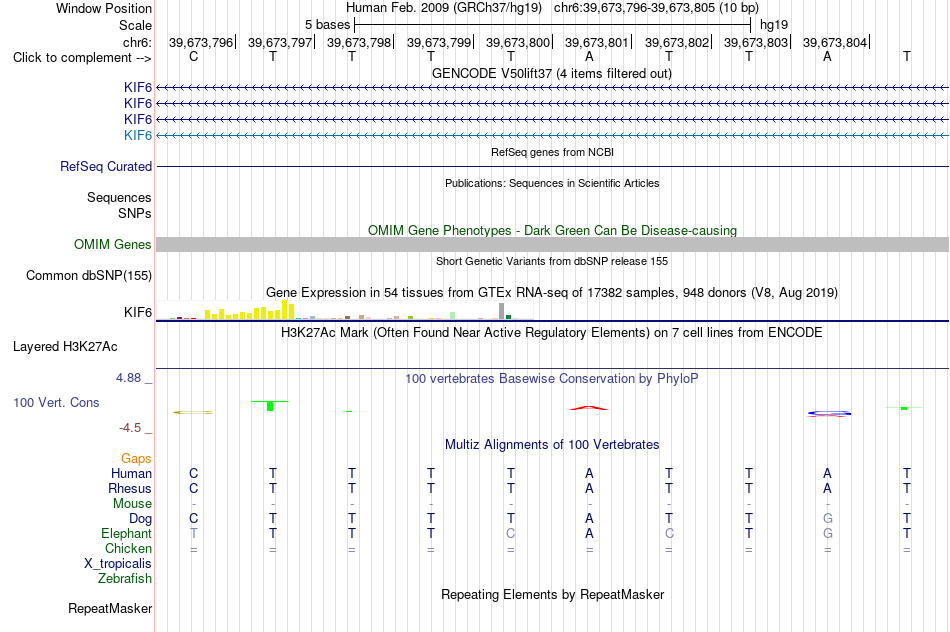Click the SNPs track label

pos(135,213)
